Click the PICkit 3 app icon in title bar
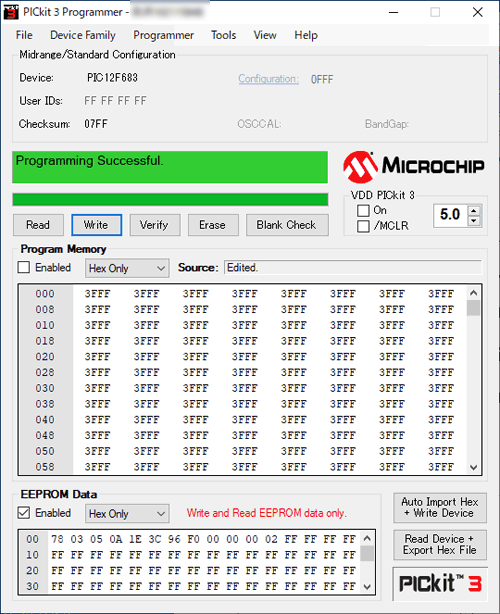This screenshot has width=500, height=614. point(11,12)
